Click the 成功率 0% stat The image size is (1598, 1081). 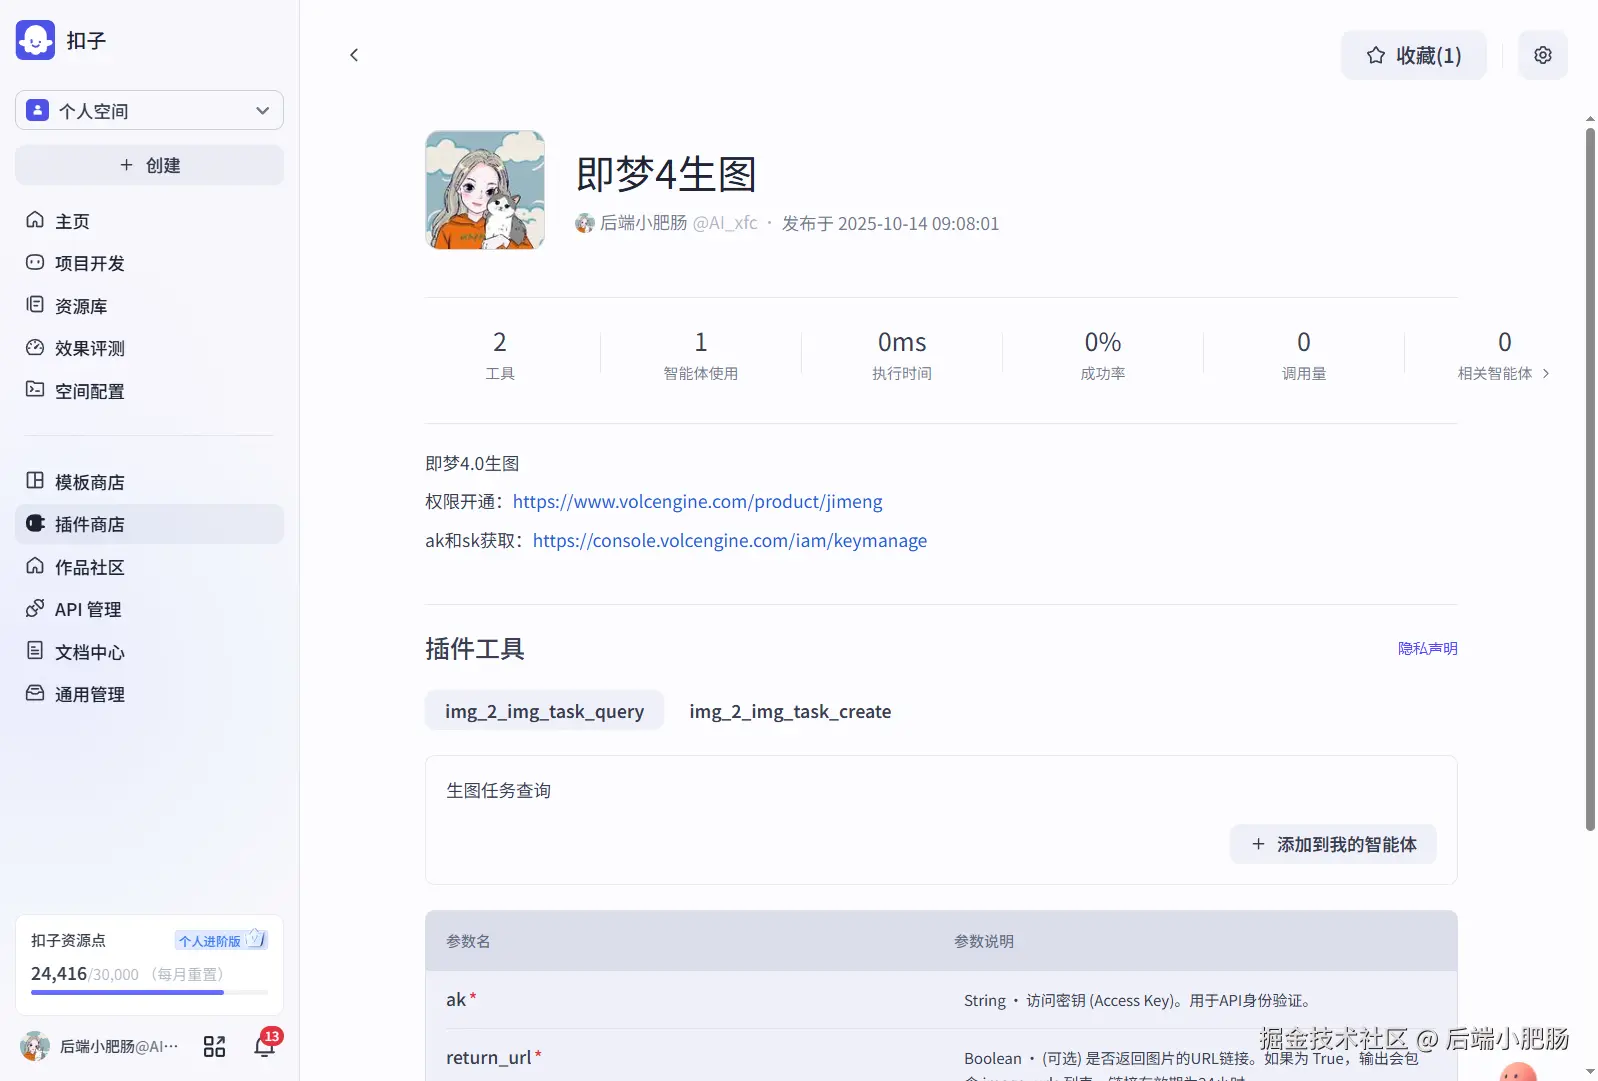coord(1103,356)
